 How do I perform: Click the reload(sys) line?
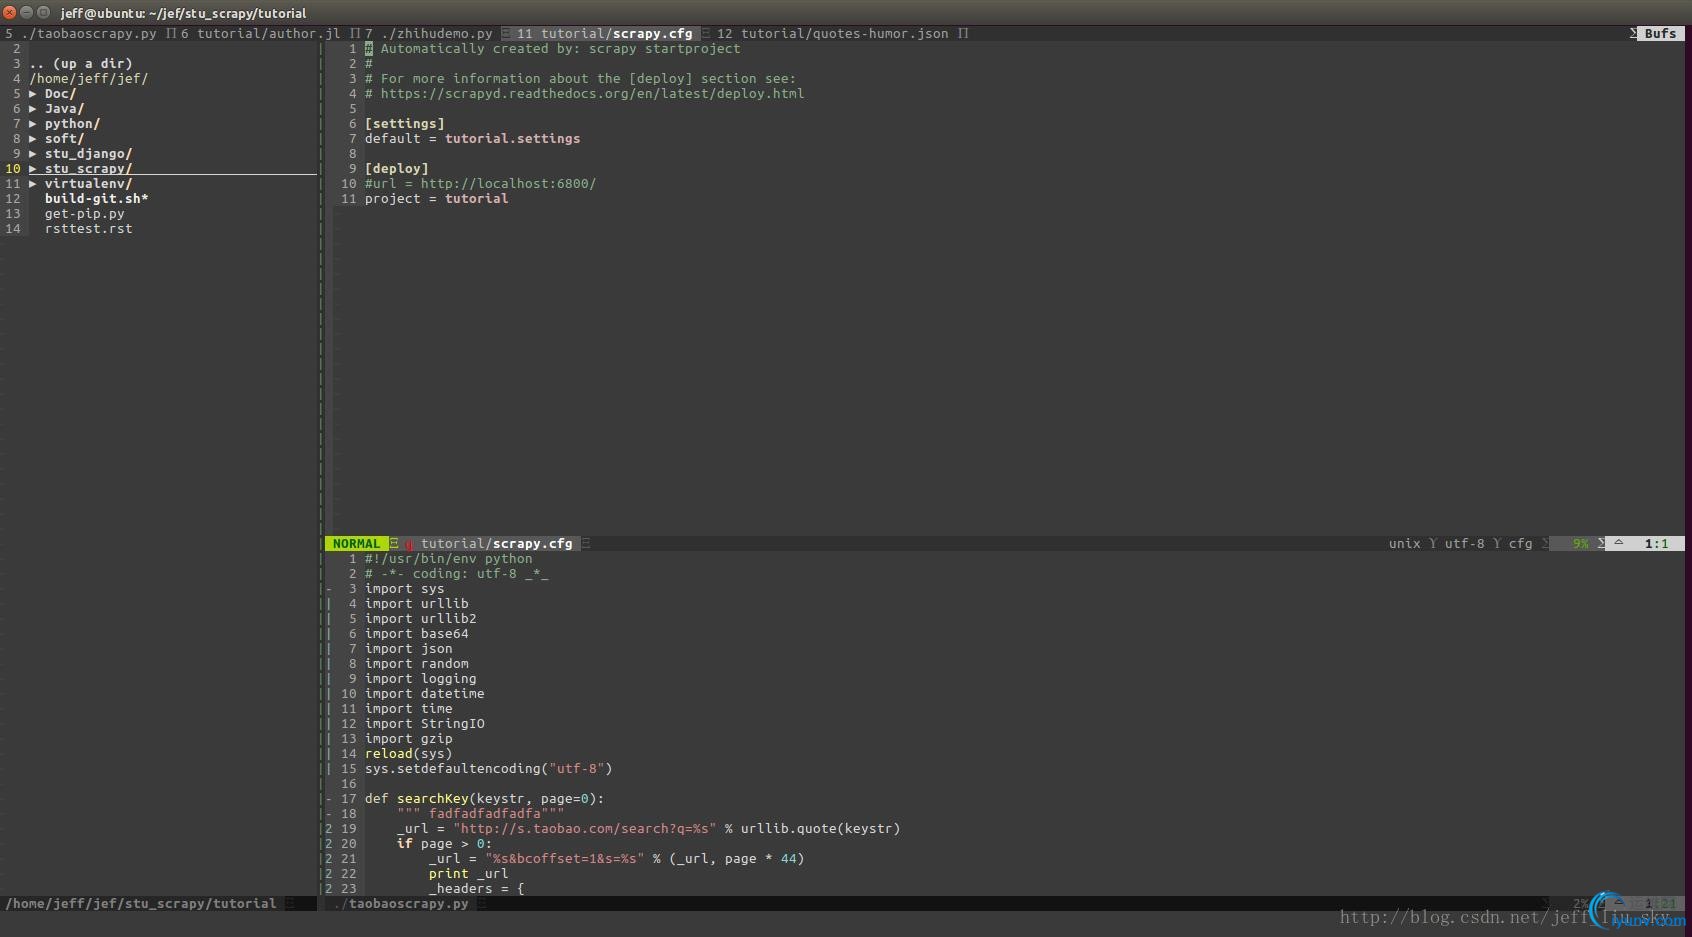point(408,754)
